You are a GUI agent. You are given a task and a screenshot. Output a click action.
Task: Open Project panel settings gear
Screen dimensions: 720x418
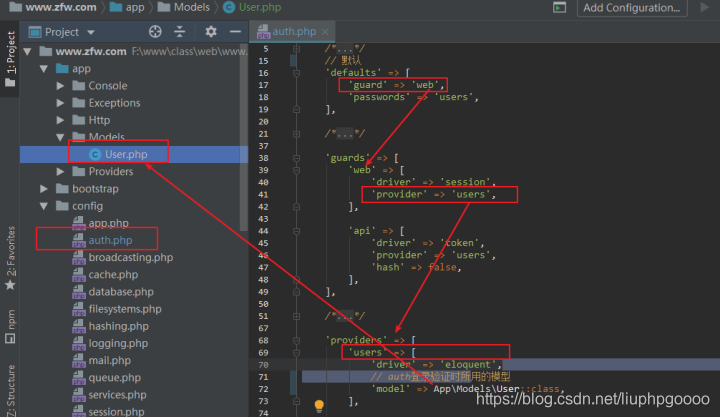click(211, 32)
